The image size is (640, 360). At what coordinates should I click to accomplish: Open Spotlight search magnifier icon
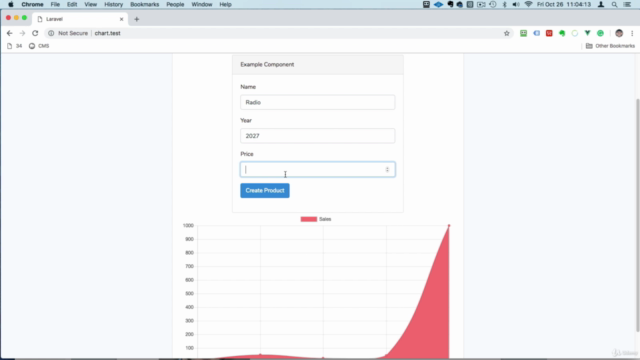click(614, 4)
